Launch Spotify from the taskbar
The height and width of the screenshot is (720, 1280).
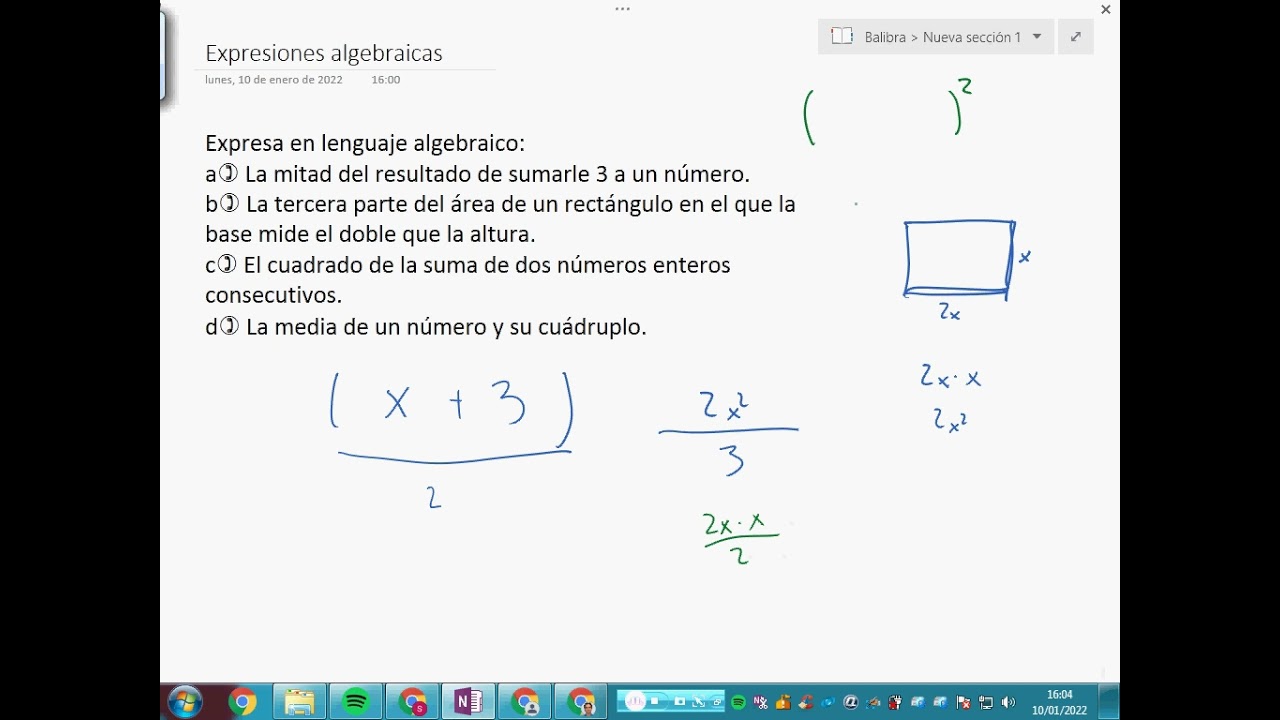point(356,702)
